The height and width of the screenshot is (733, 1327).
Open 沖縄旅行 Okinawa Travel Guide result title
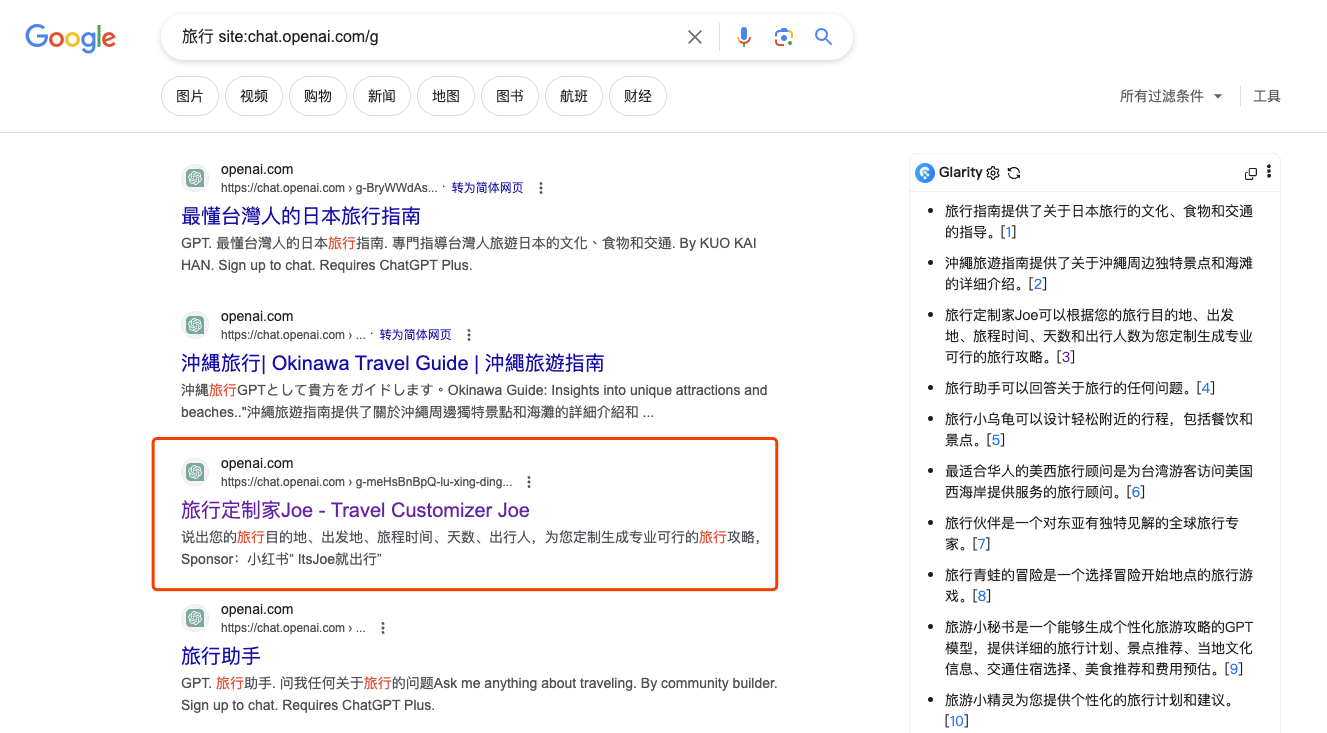(x=393, y=363)
